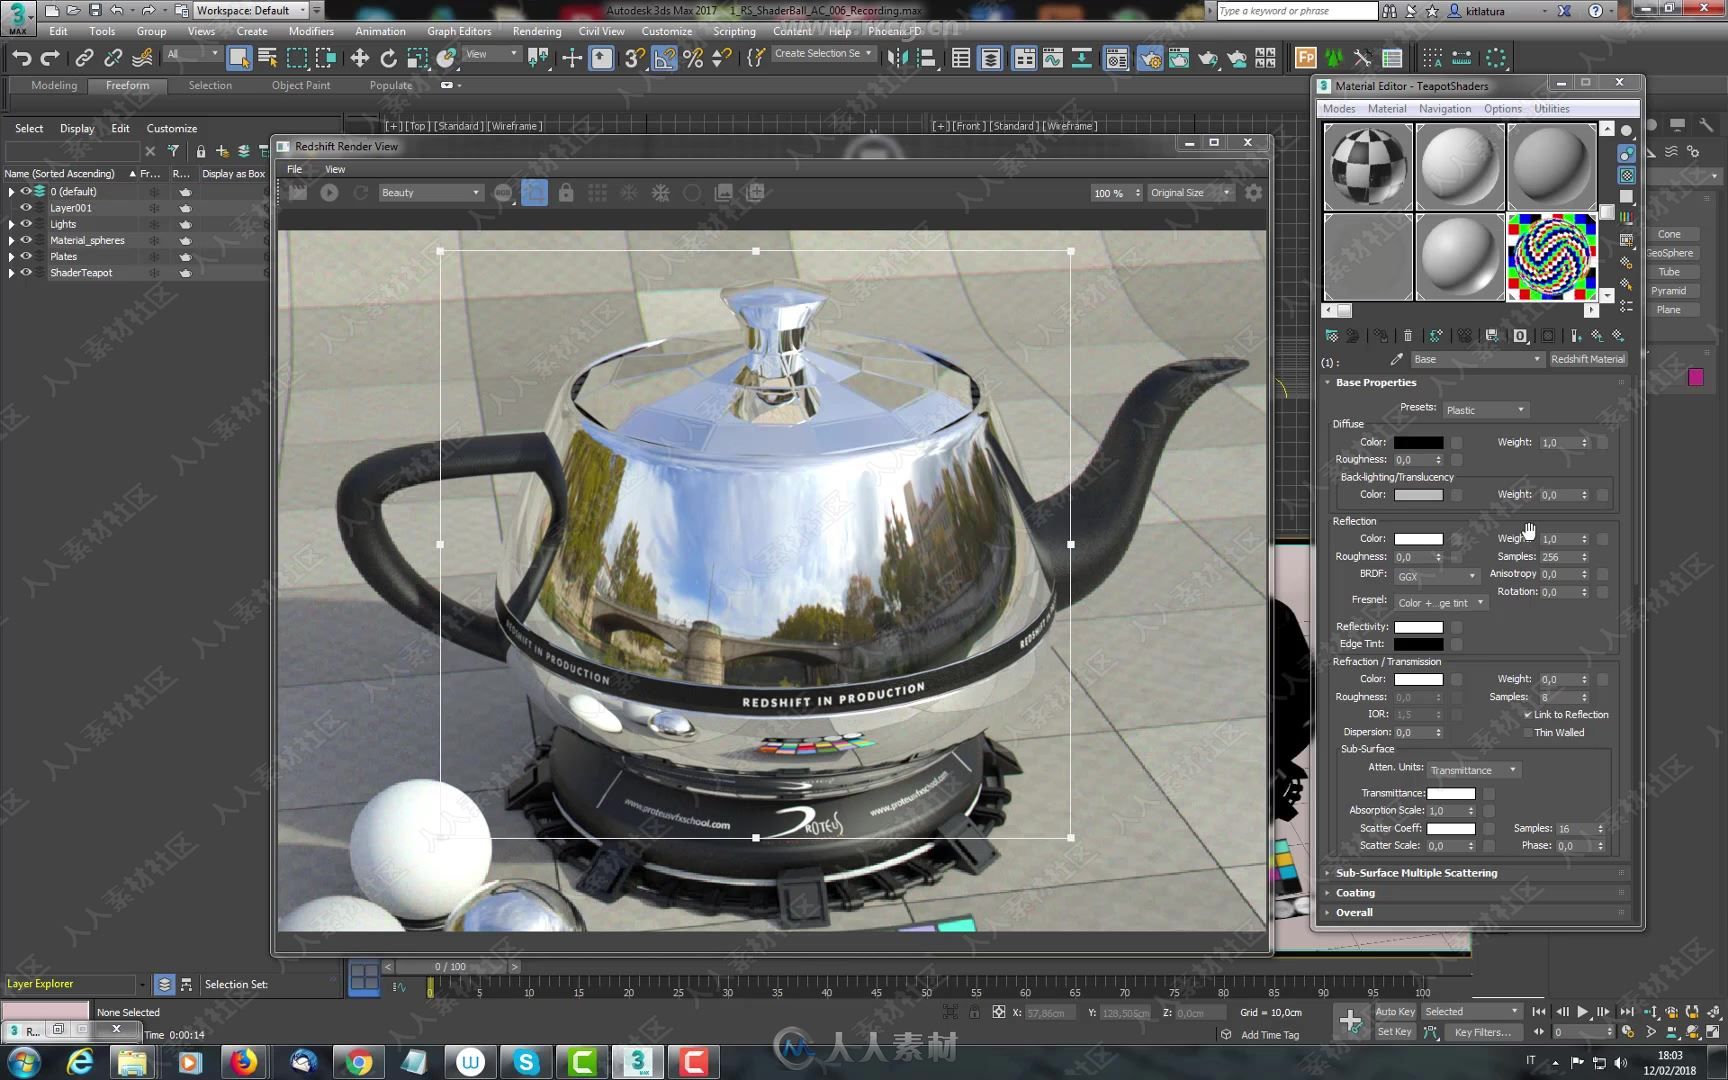Click the Render Production teapot icon
Screen dimensions: 1728x1080
(1208, 58)
